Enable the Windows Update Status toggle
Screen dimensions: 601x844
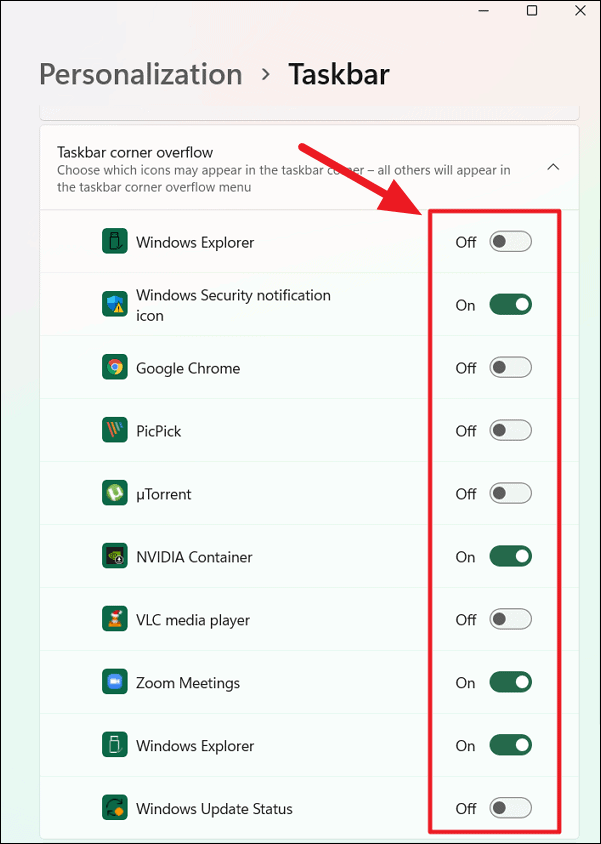pyautogui.click(x=510, y=808)
